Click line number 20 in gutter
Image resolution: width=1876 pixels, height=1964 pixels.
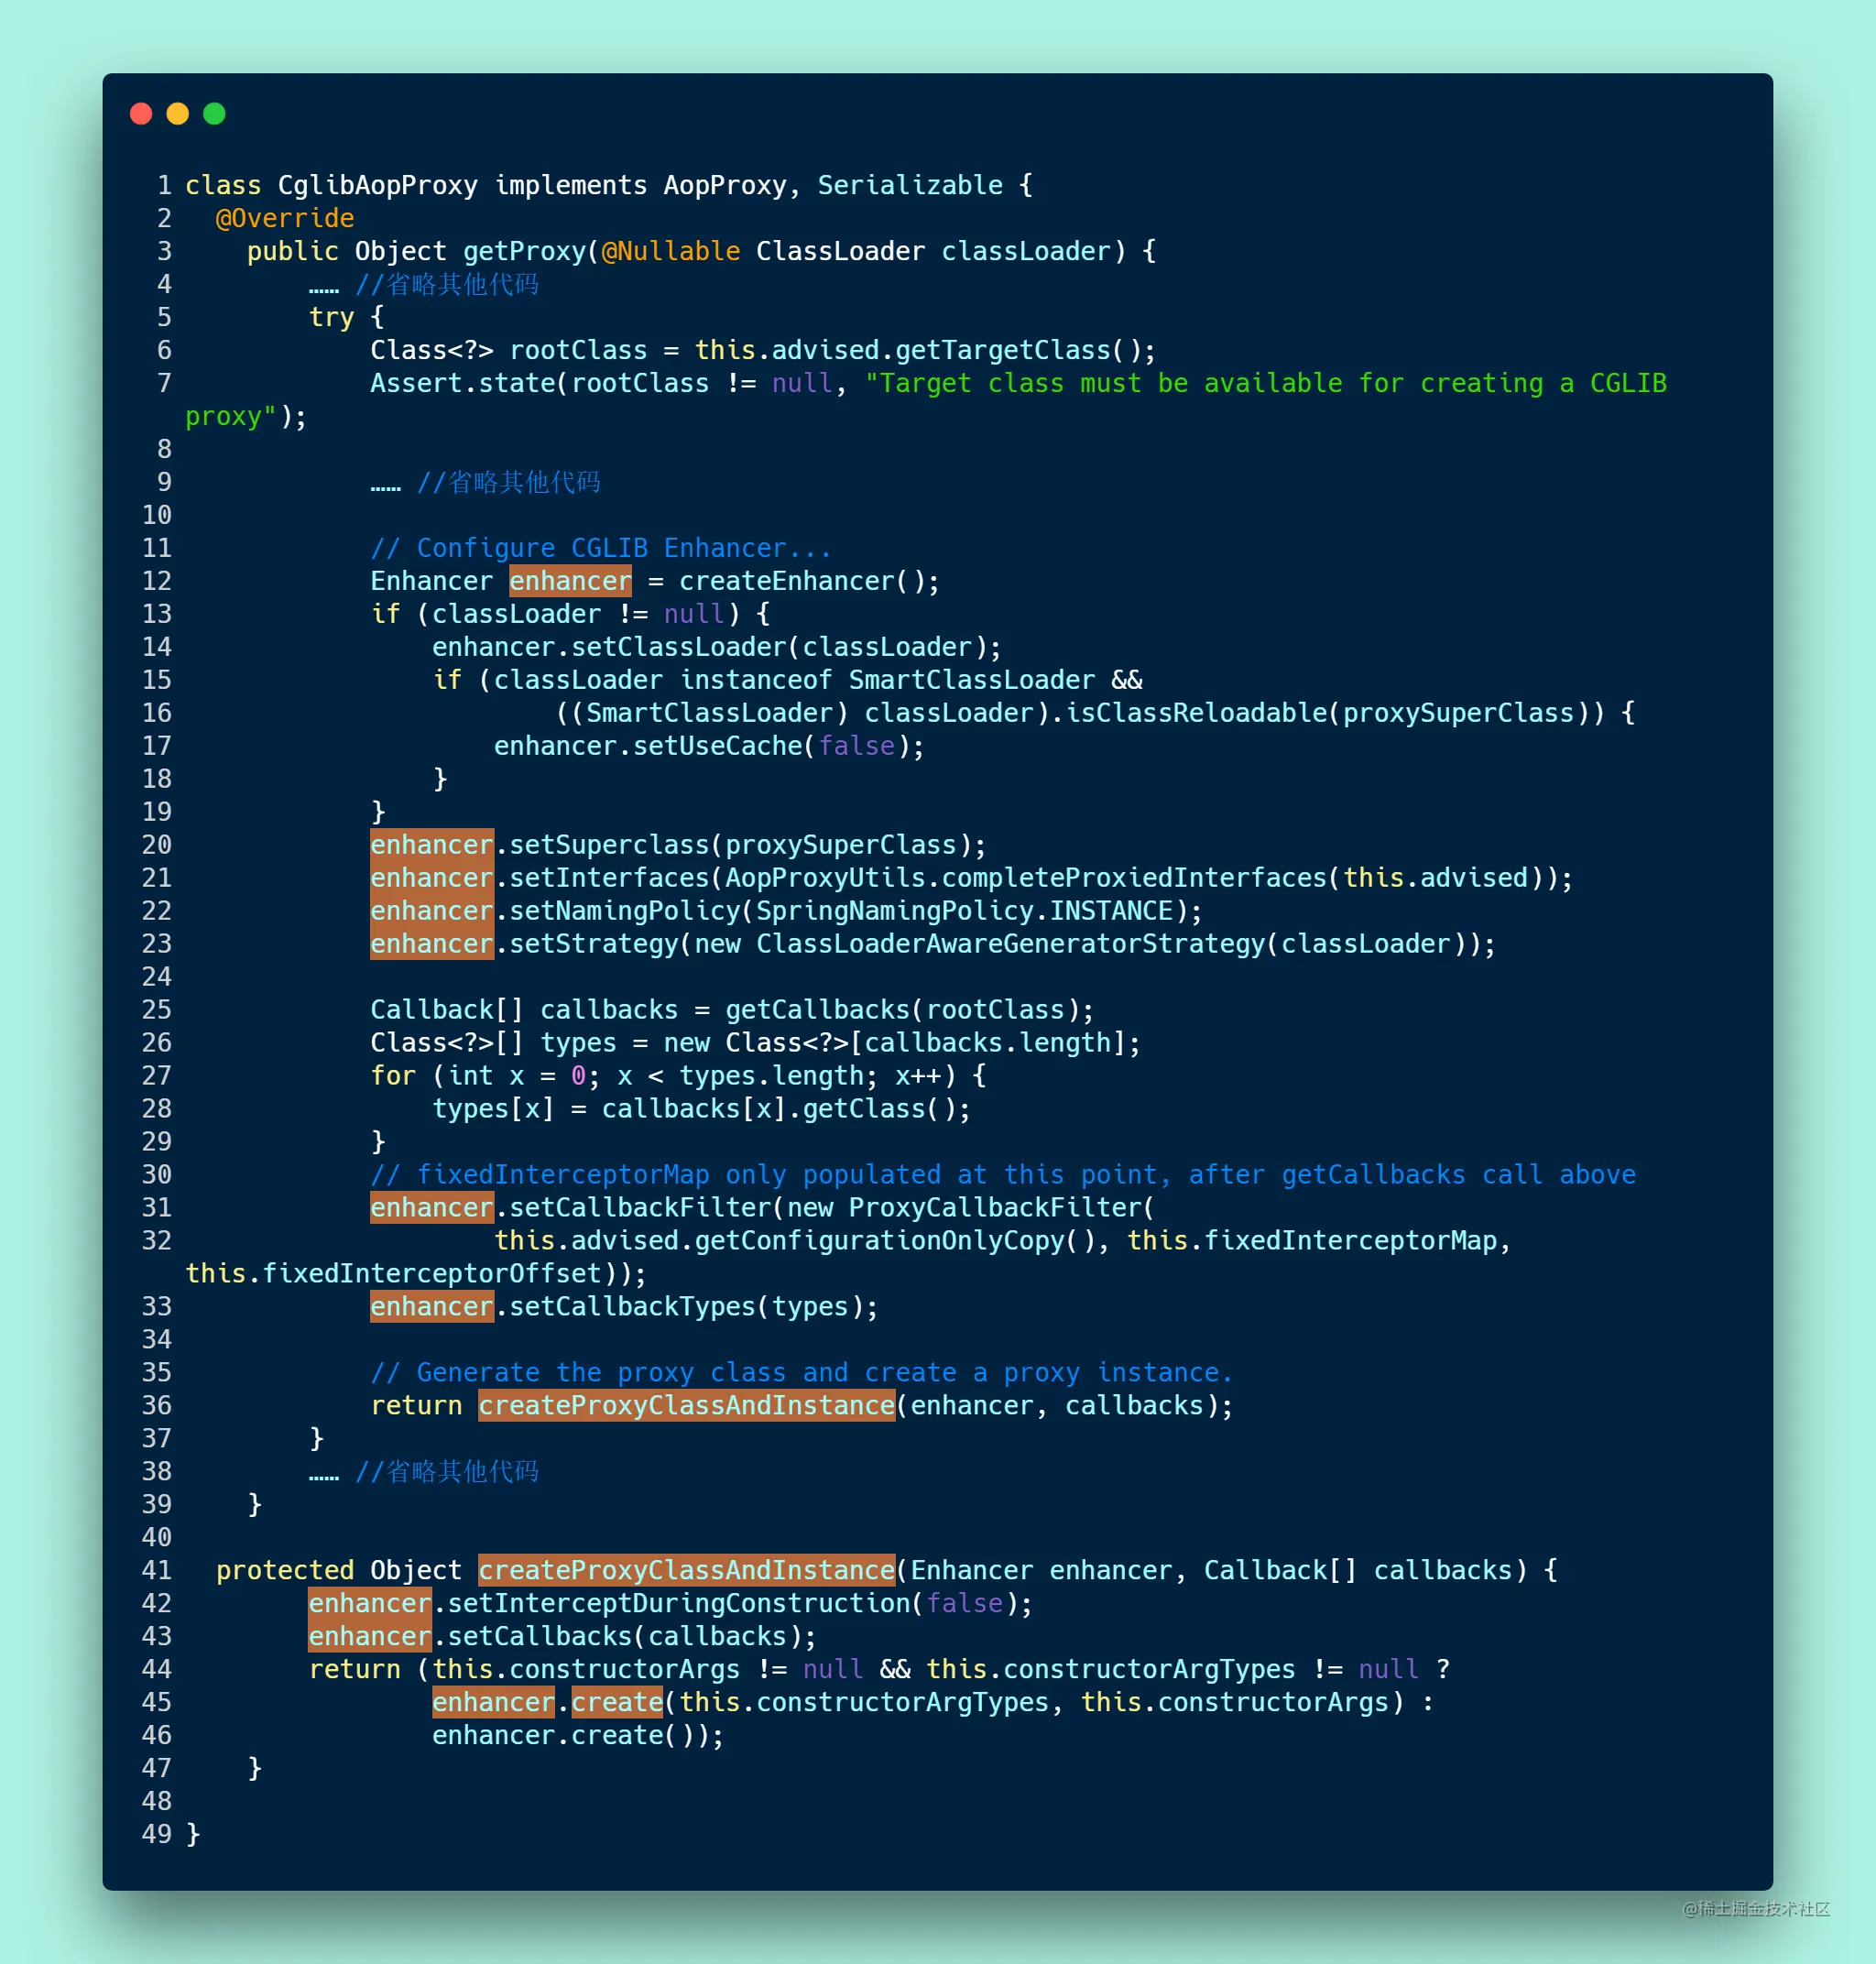click(157, 845)
